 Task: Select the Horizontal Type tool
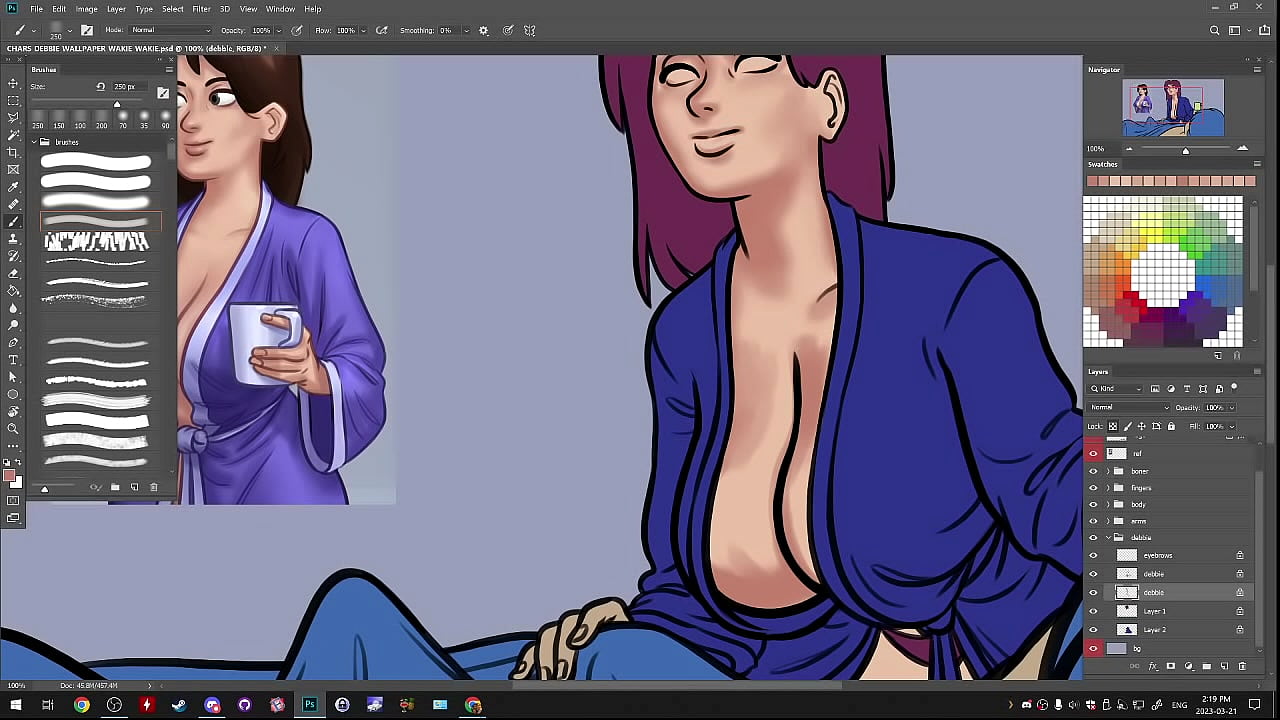click(x=13, y=360)
